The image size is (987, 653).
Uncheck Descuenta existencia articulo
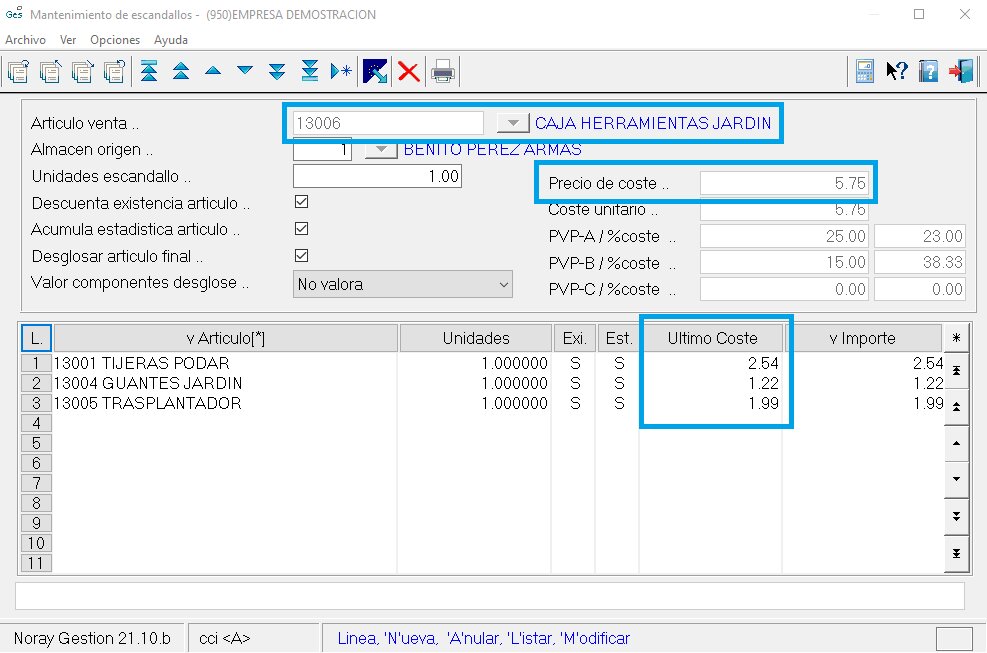[302, 202]
